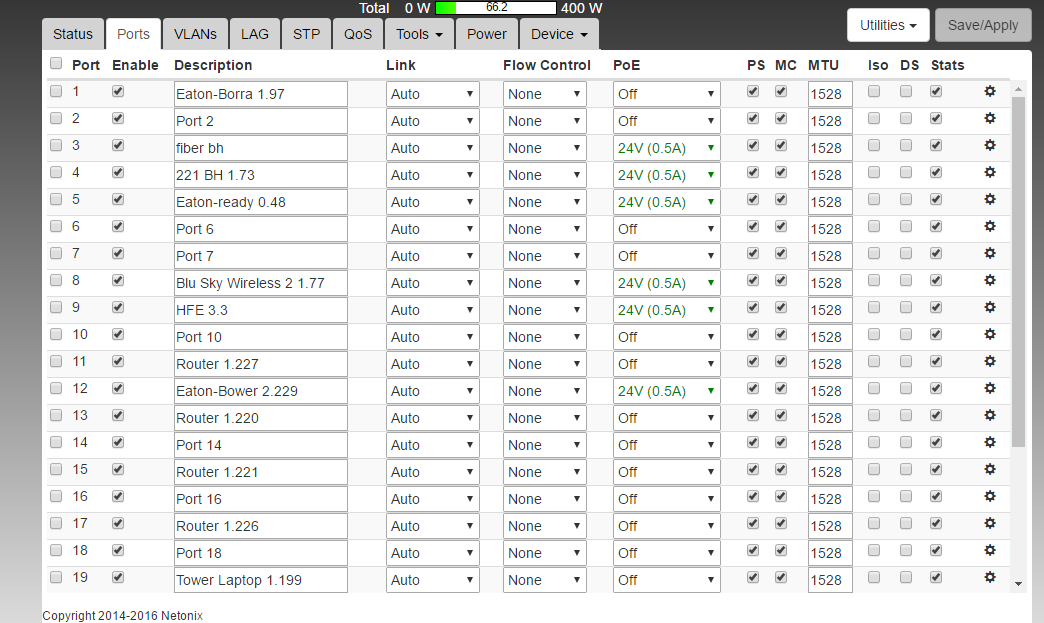
Task: Click the gear icon for port 8
Action: tap(990, 280)
